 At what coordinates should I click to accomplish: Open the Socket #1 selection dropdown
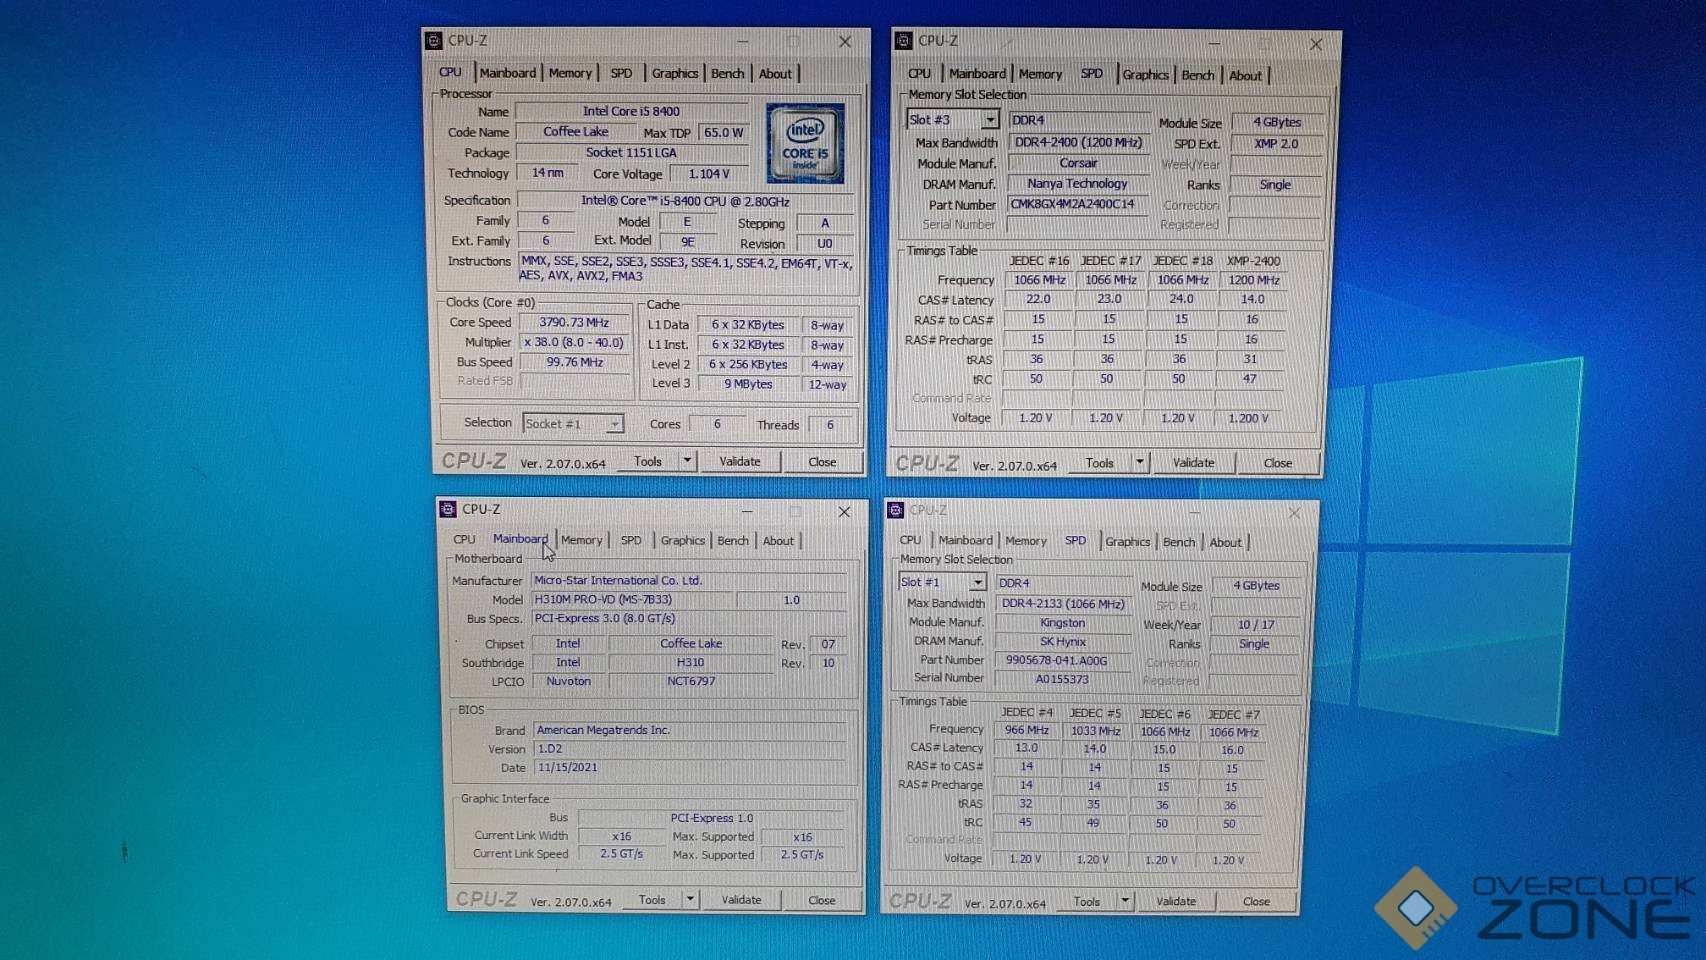pyautogui.click(x=614, y=424)
